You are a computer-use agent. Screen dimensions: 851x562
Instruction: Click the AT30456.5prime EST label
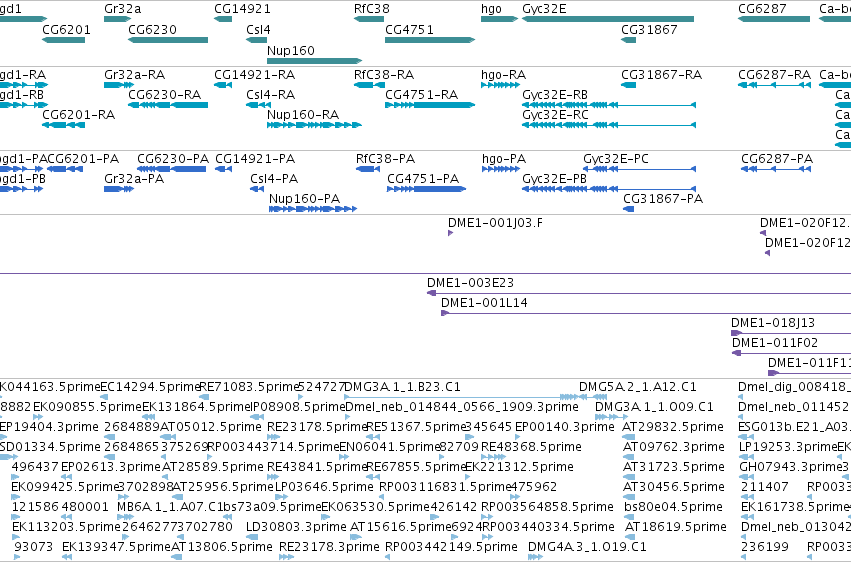[674, 487]
